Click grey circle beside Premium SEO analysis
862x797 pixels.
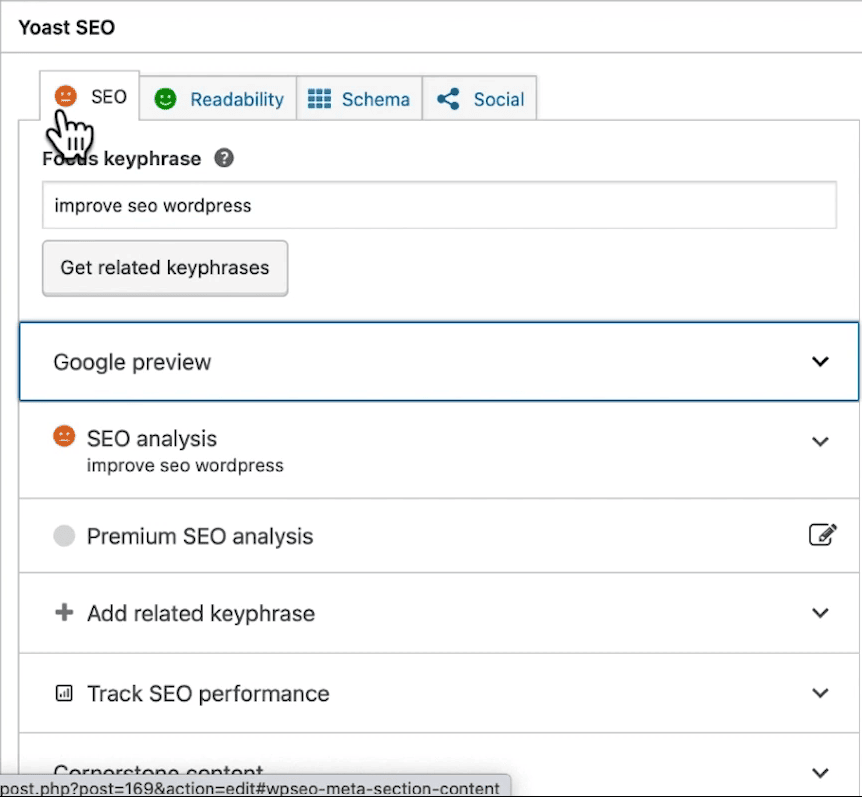(x=64, y=536)
